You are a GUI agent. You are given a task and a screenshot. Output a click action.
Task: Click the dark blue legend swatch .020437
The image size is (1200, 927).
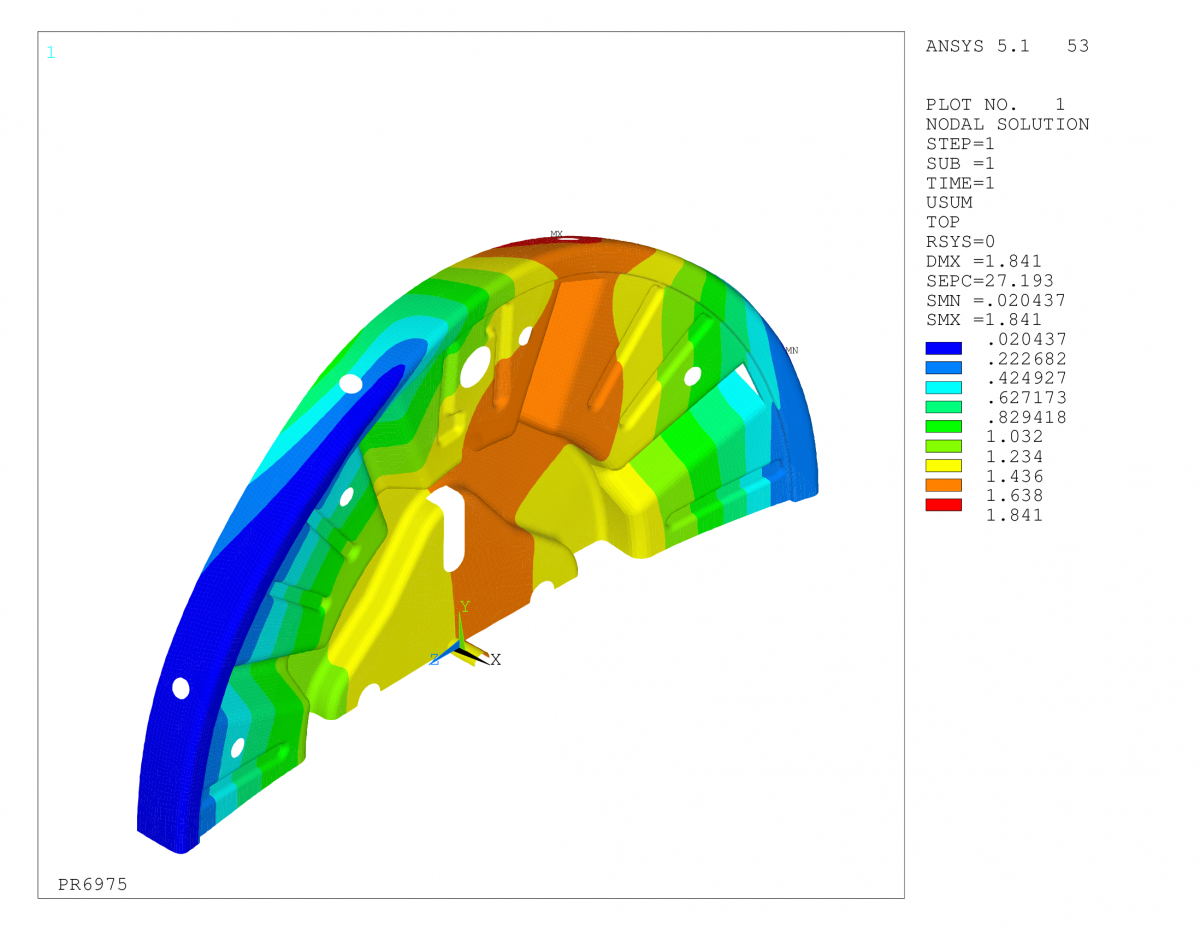943,348
